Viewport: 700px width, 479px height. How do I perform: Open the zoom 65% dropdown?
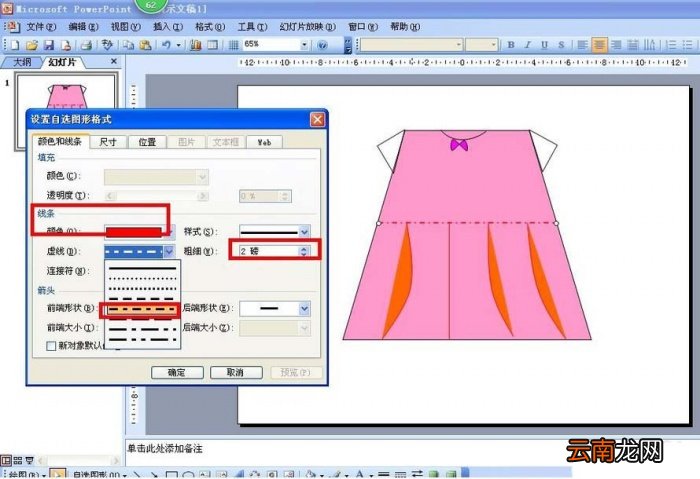tap(304, 45)
